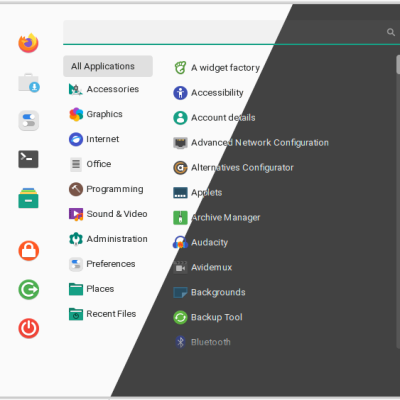Click the Account details user icon
Screen dimensions: 400x400
[180, 118]
